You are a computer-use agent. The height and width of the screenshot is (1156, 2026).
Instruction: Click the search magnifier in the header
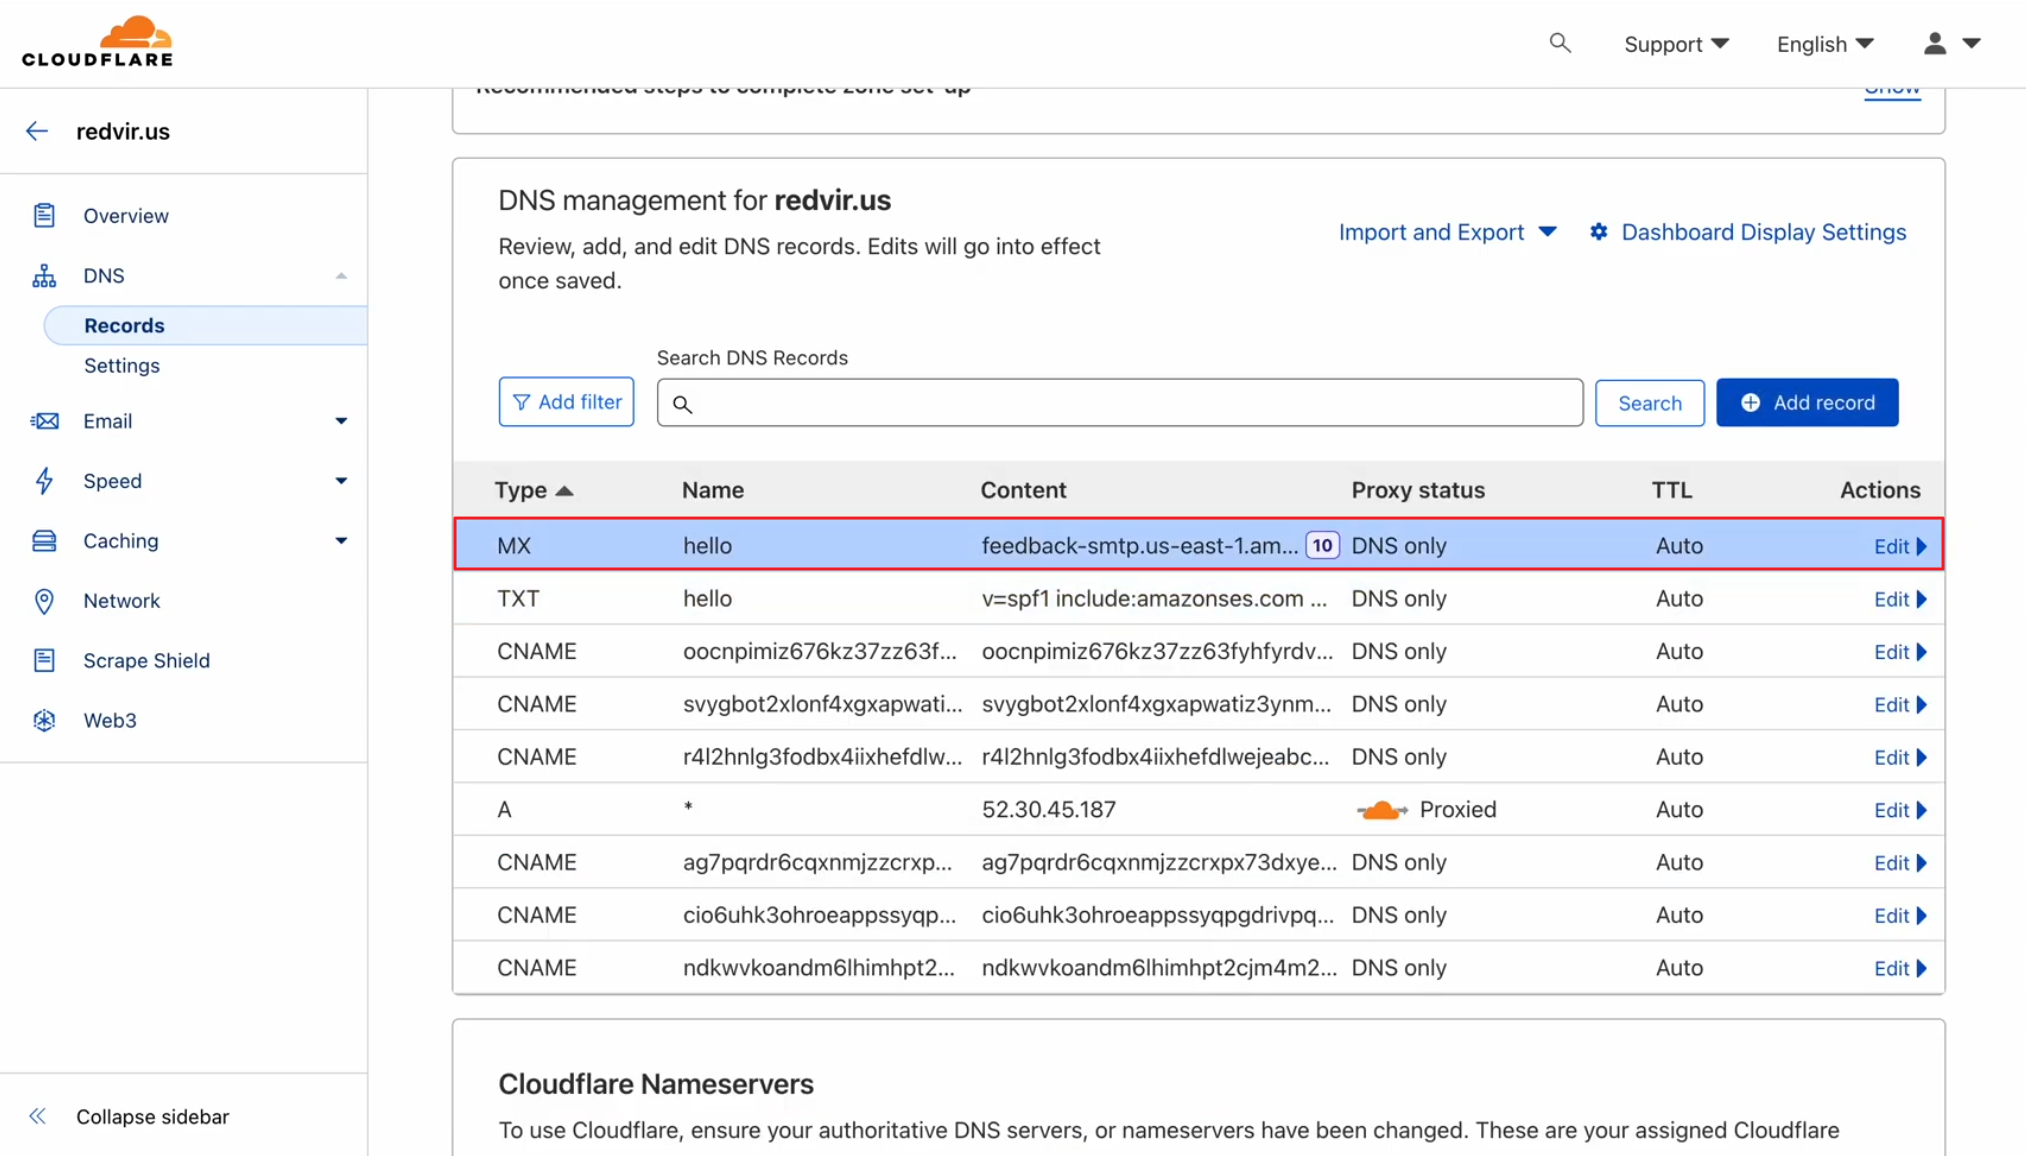coord(1559,43)
